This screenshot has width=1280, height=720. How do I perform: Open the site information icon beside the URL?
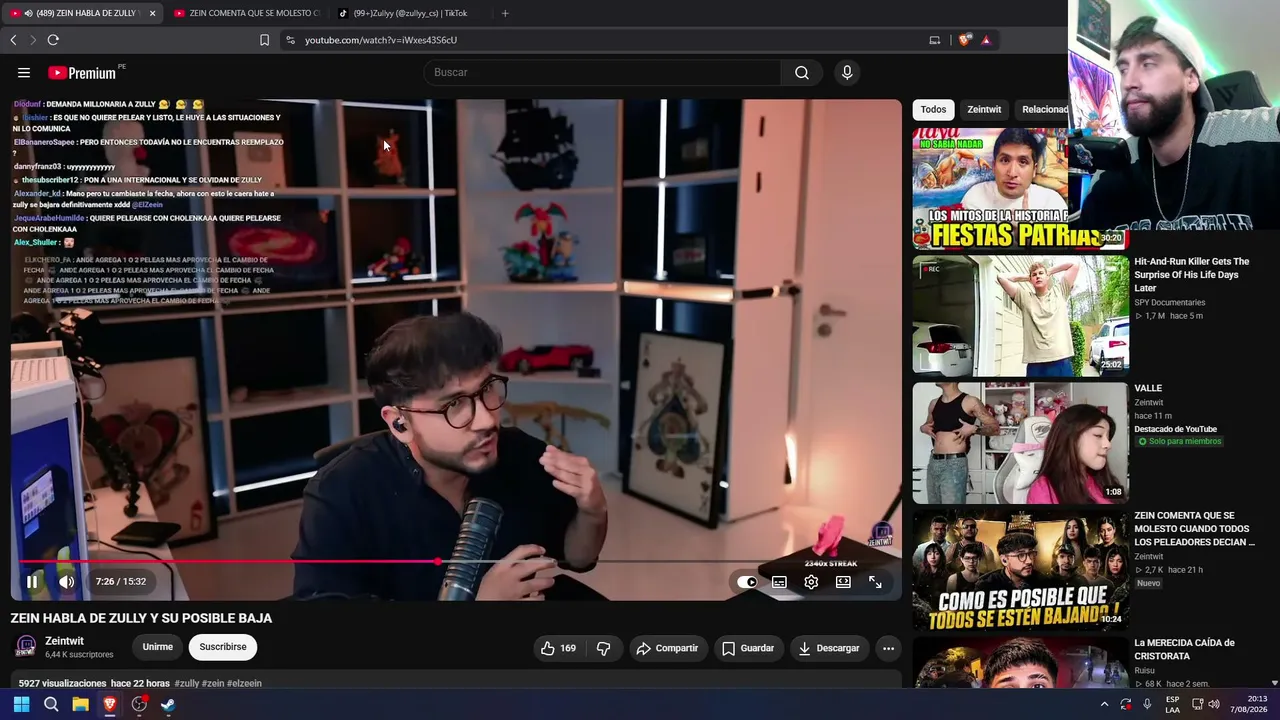[290, 40]
